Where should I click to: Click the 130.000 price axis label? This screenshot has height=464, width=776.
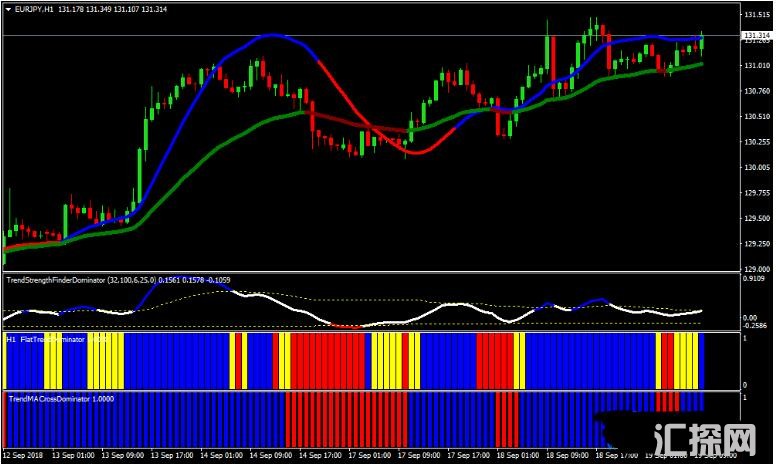(x=756, y=167)
